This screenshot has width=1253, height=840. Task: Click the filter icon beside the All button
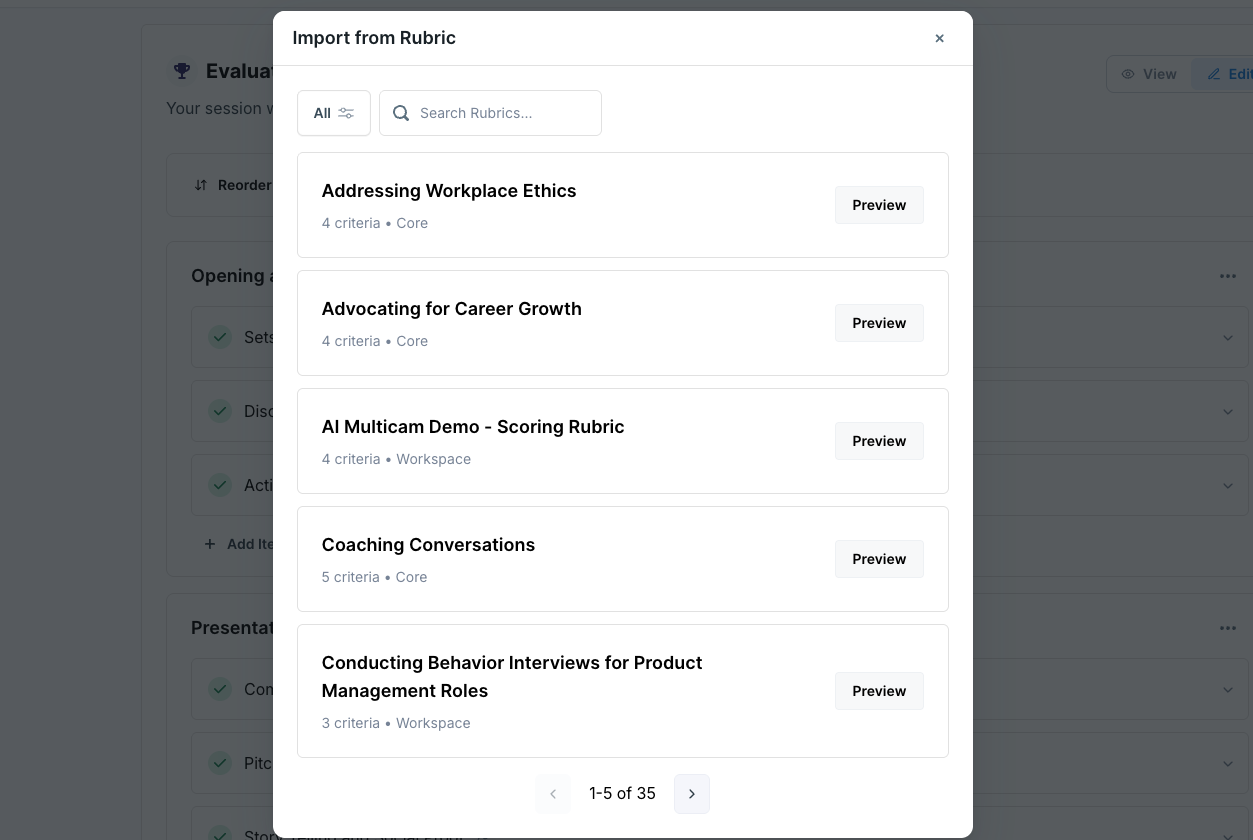[346, 113]
